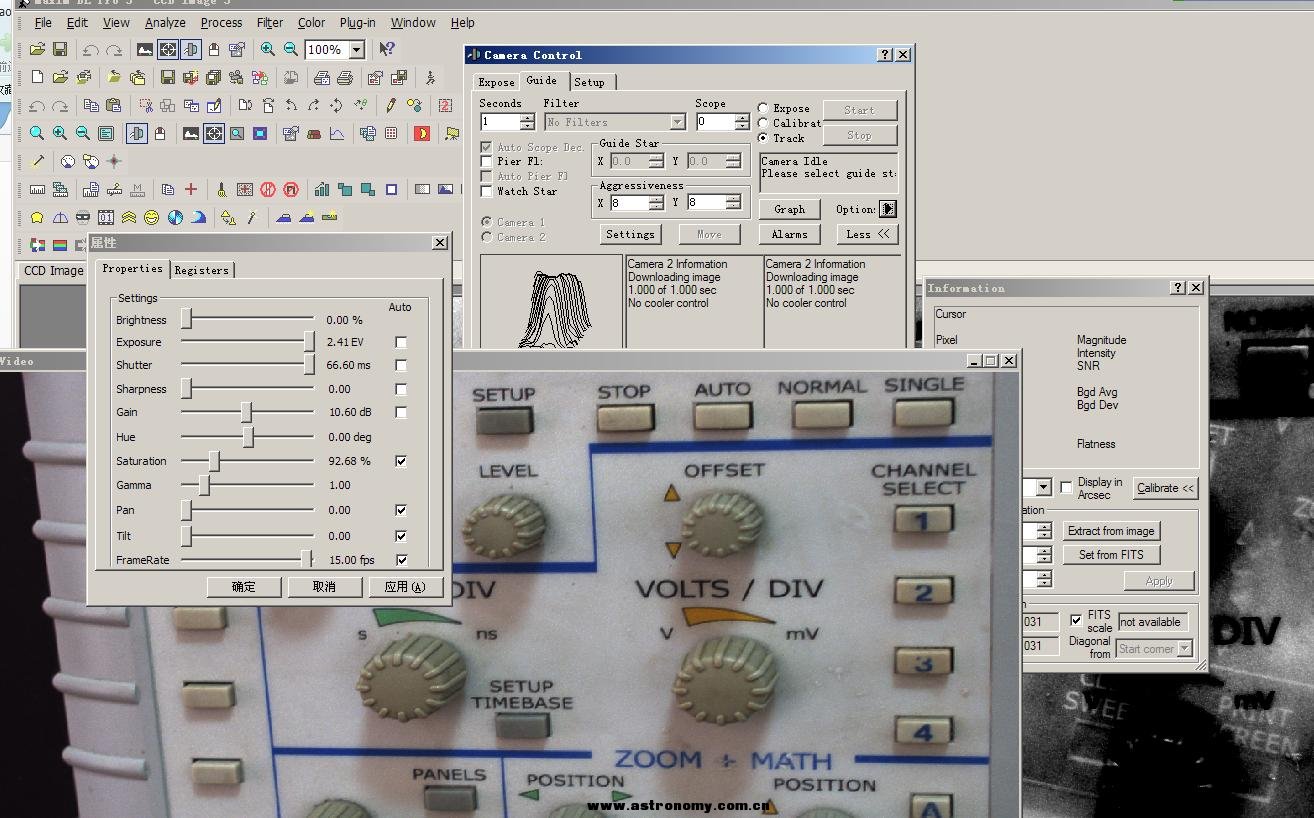Click the blue wave icon
Viewport: 1314px width, 818px height.
[x=198, y=217]
